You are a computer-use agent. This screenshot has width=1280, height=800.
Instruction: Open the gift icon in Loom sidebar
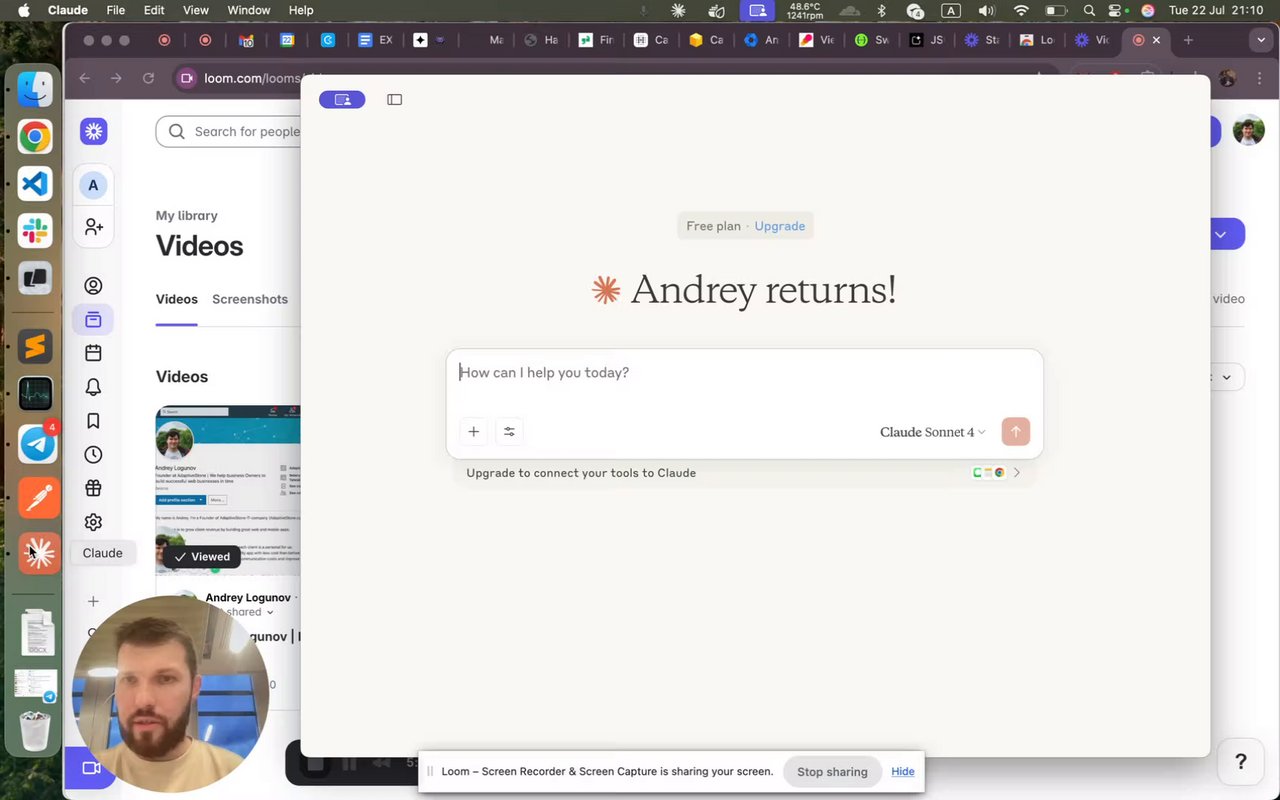(x=93, y=488)
